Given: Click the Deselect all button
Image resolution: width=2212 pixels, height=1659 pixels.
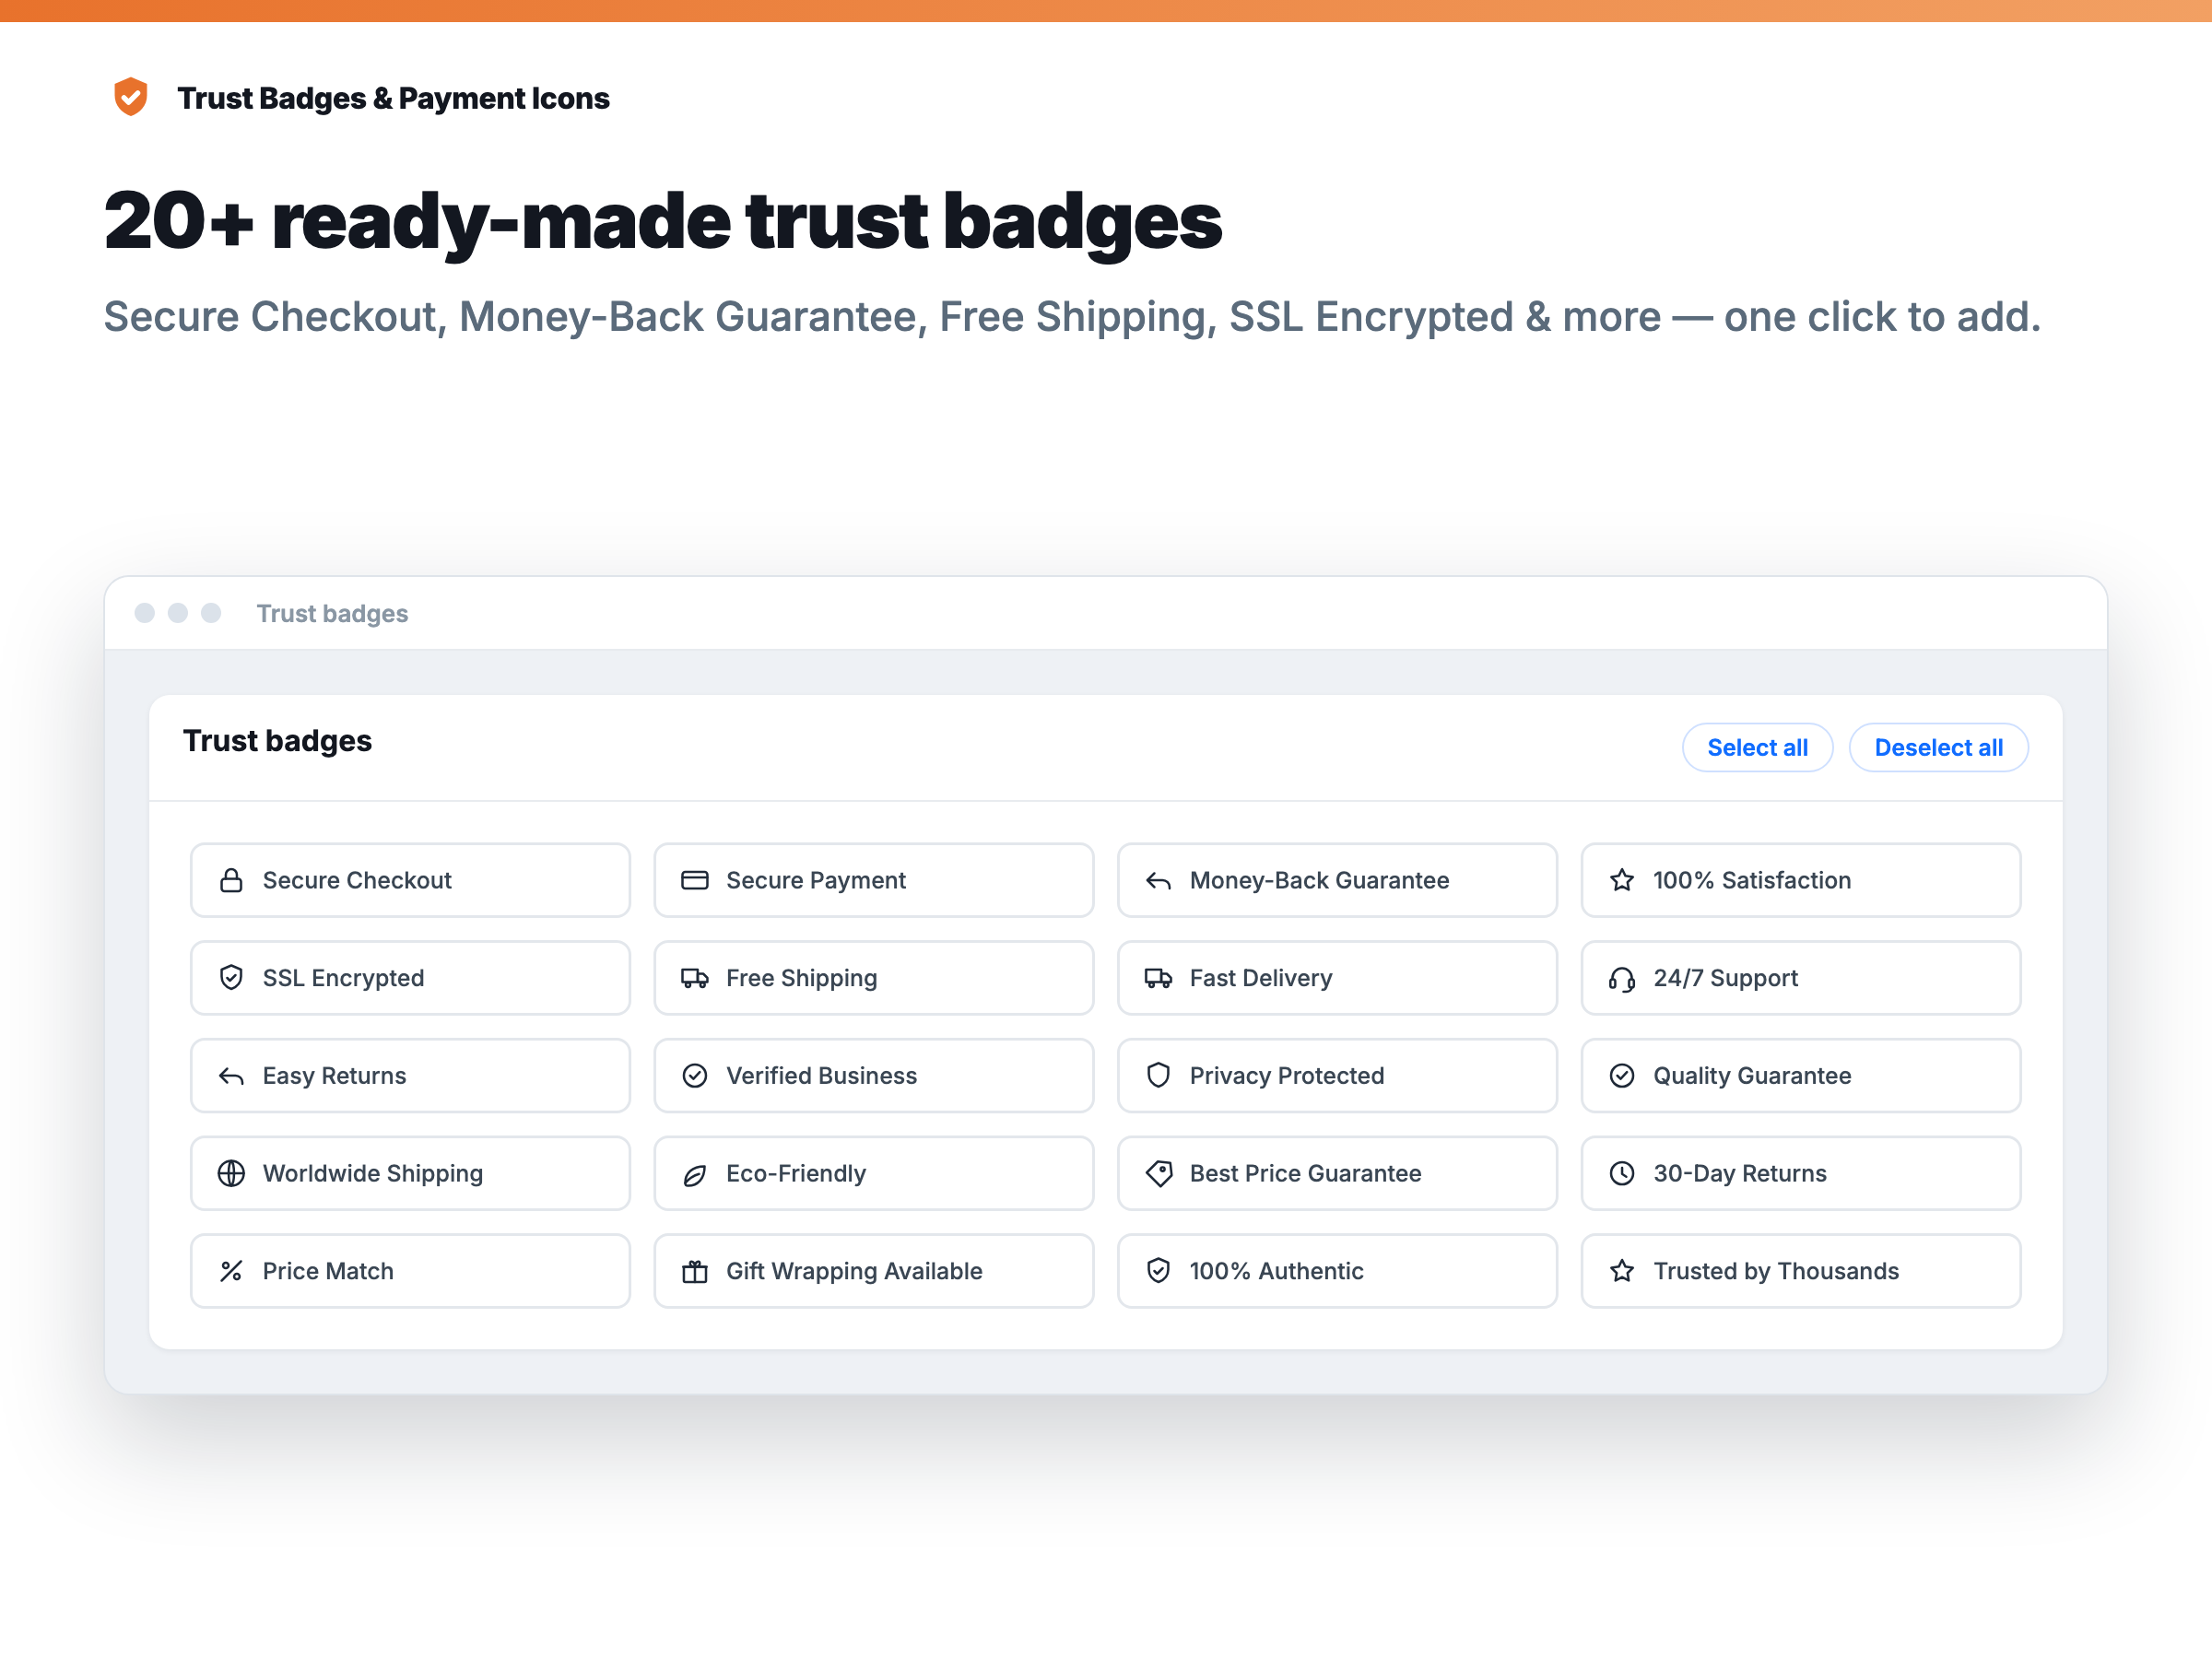Looking at the screenshot, I should click(x=1938, y=748).
